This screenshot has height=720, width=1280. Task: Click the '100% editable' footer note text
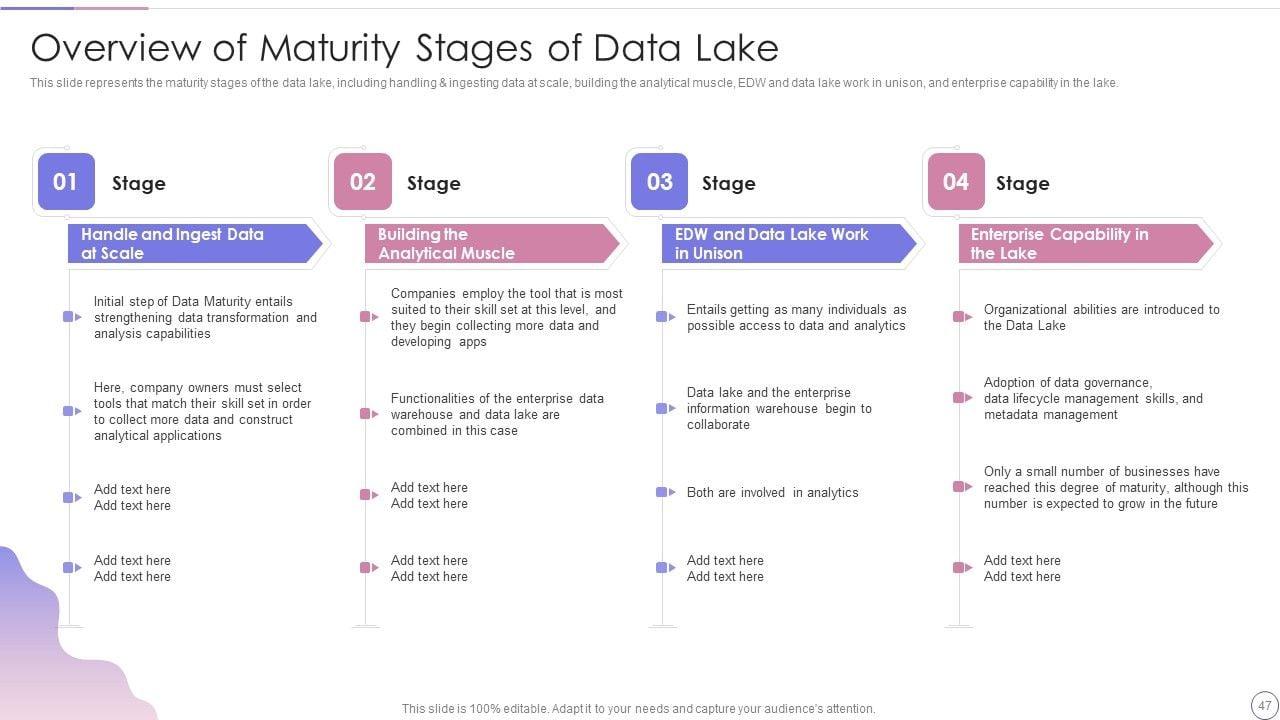638,709
